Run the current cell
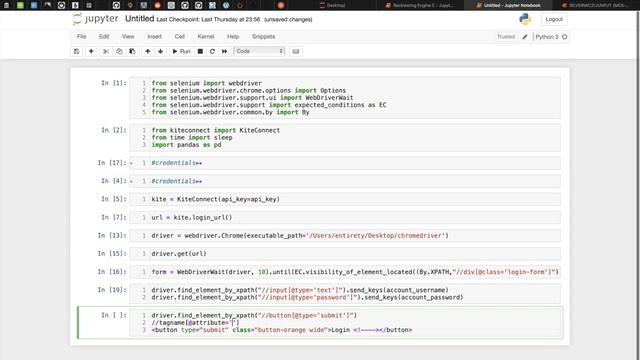The width and height of the screenshot is (640, 360). pos(181,51)
